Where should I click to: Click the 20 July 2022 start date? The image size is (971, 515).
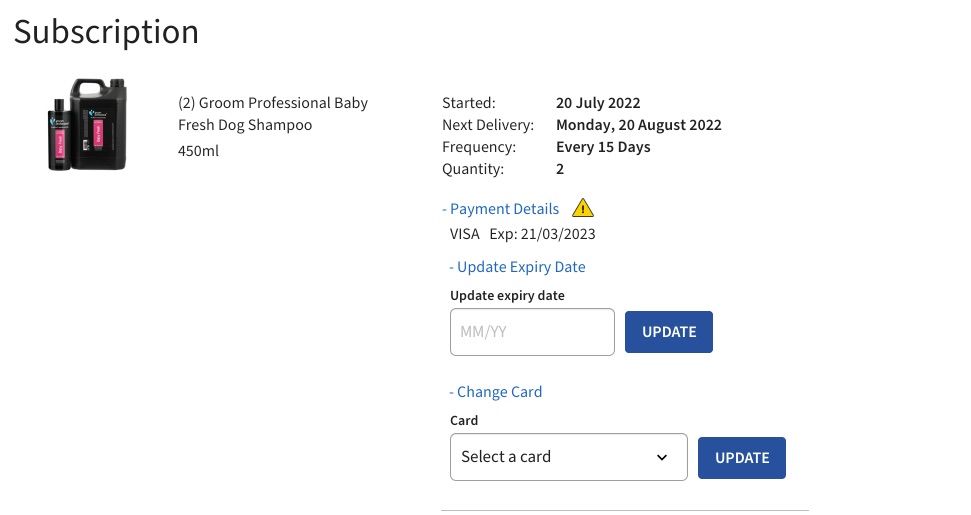click(x=598, y=103)
